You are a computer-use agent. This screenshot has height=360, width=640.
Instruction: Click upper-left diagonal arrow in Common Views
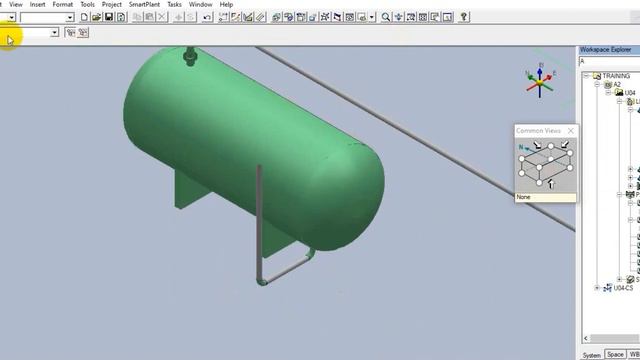[x=538, y=144]
